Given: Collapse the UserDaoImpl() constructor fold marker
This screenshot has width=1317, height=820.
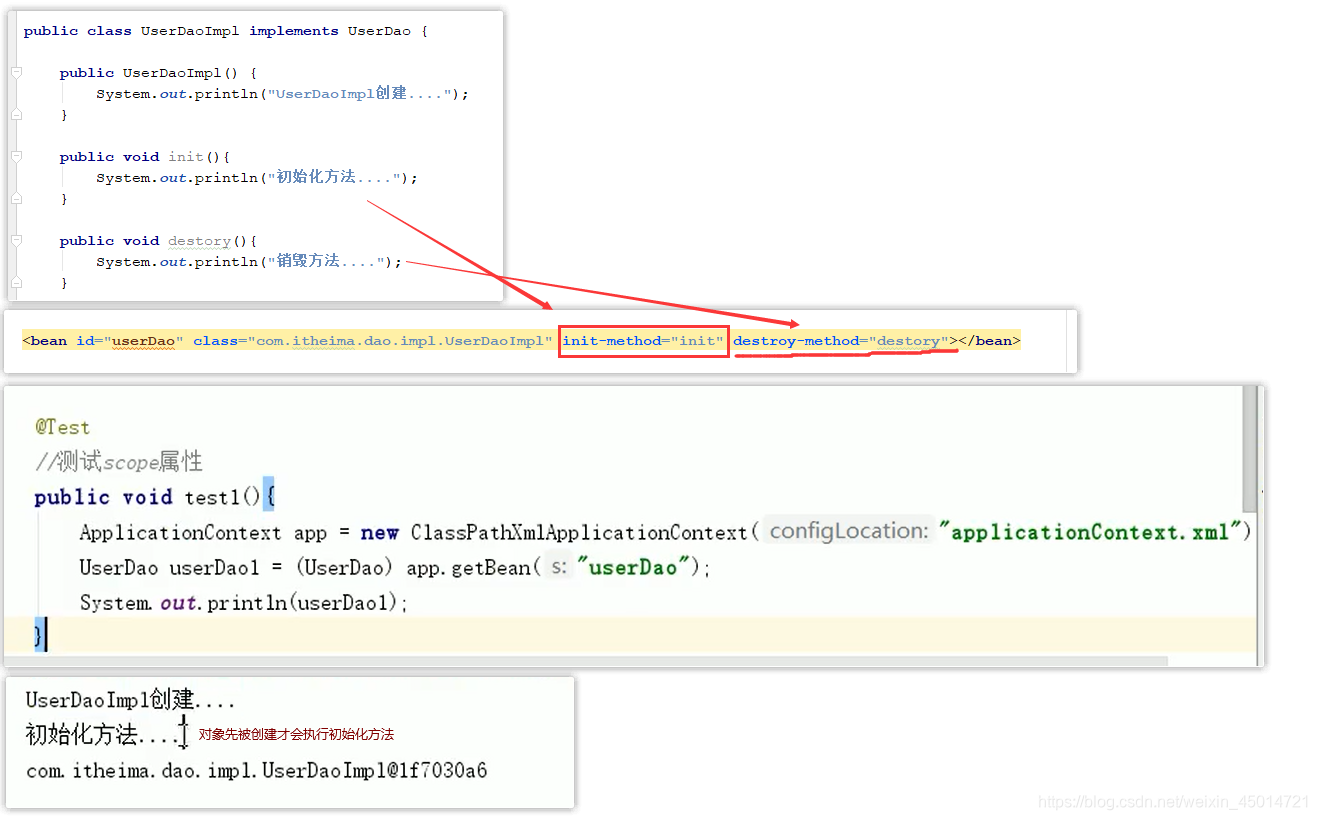Looking at the screenshot, I should click(x=15, y=73).
